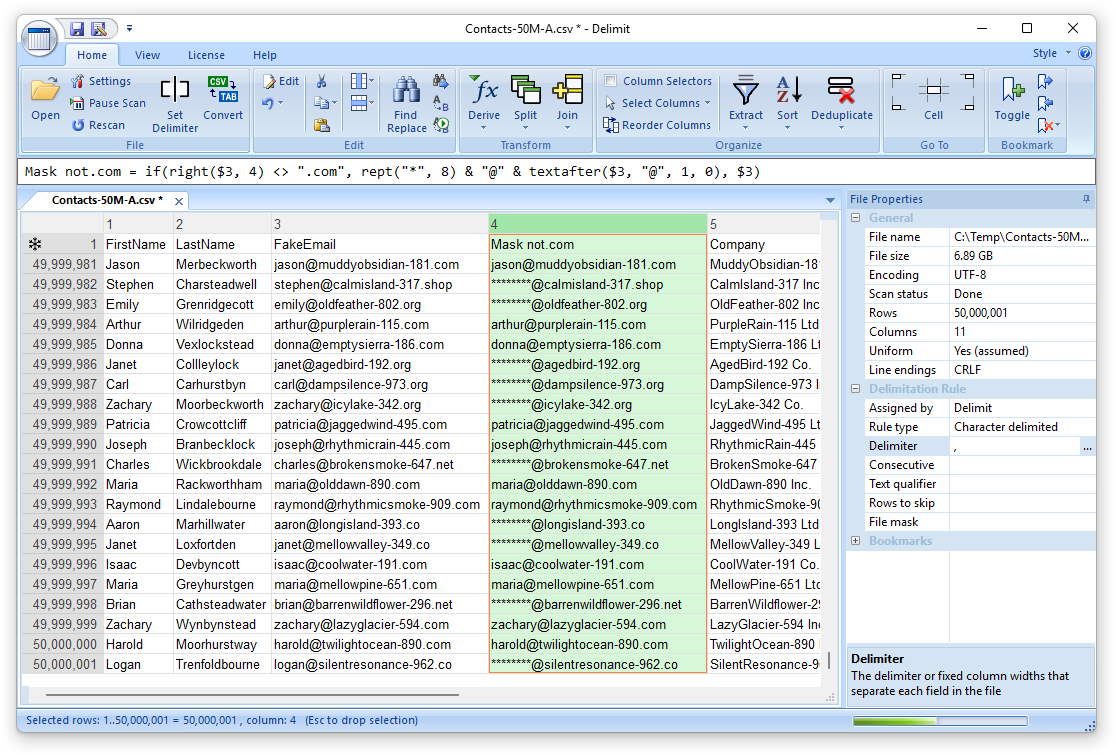Switch to the View ribbon tab
Viewport: 1116px width, 755px height.
(x=147, y=55)
